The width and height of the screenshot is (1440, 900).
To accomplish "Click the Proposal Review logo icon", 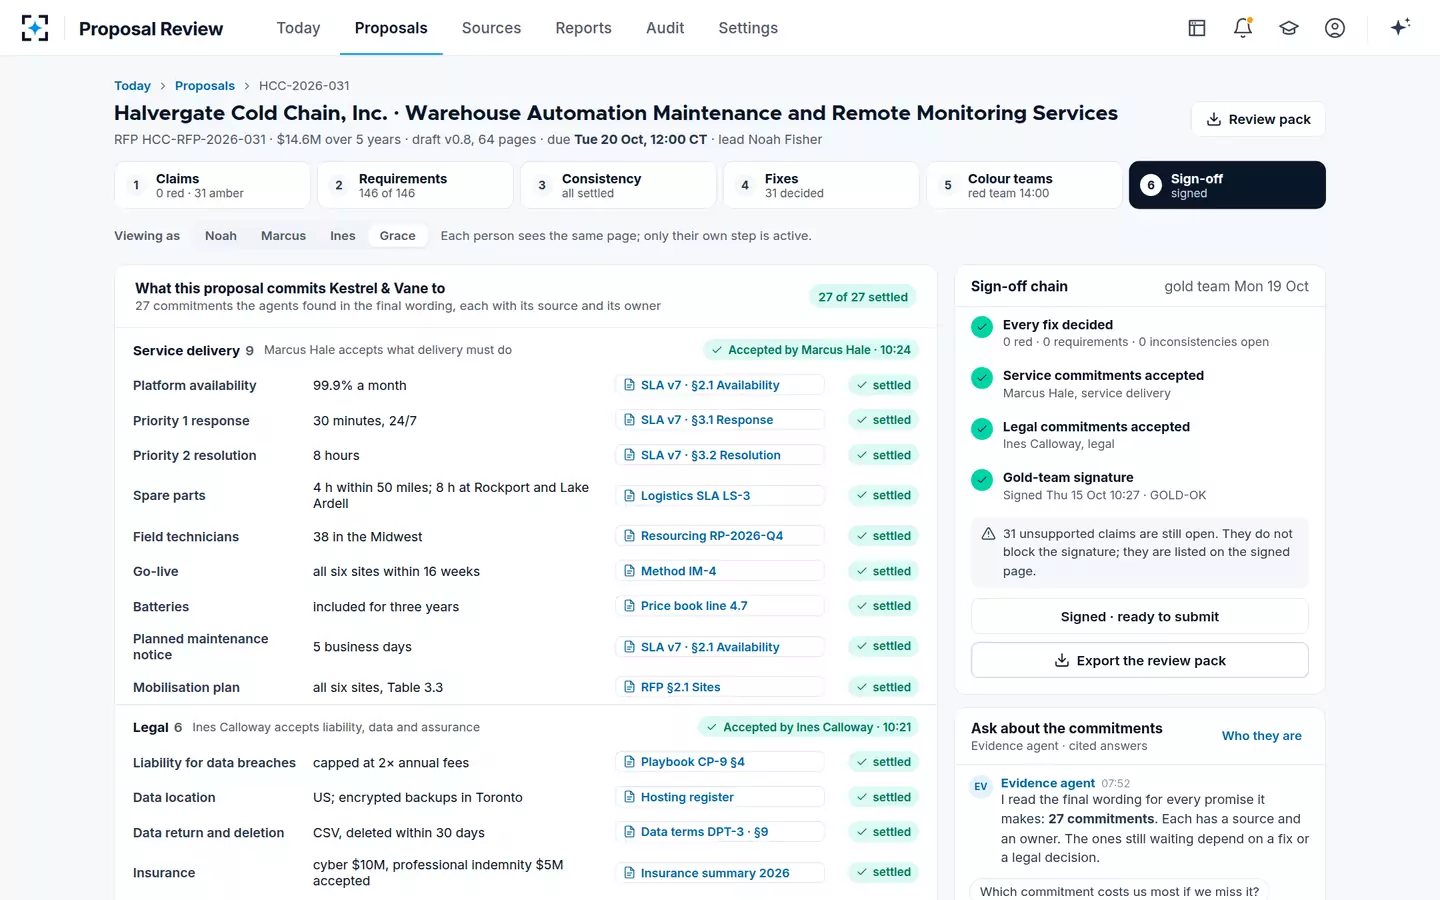I will pos(35,28).
